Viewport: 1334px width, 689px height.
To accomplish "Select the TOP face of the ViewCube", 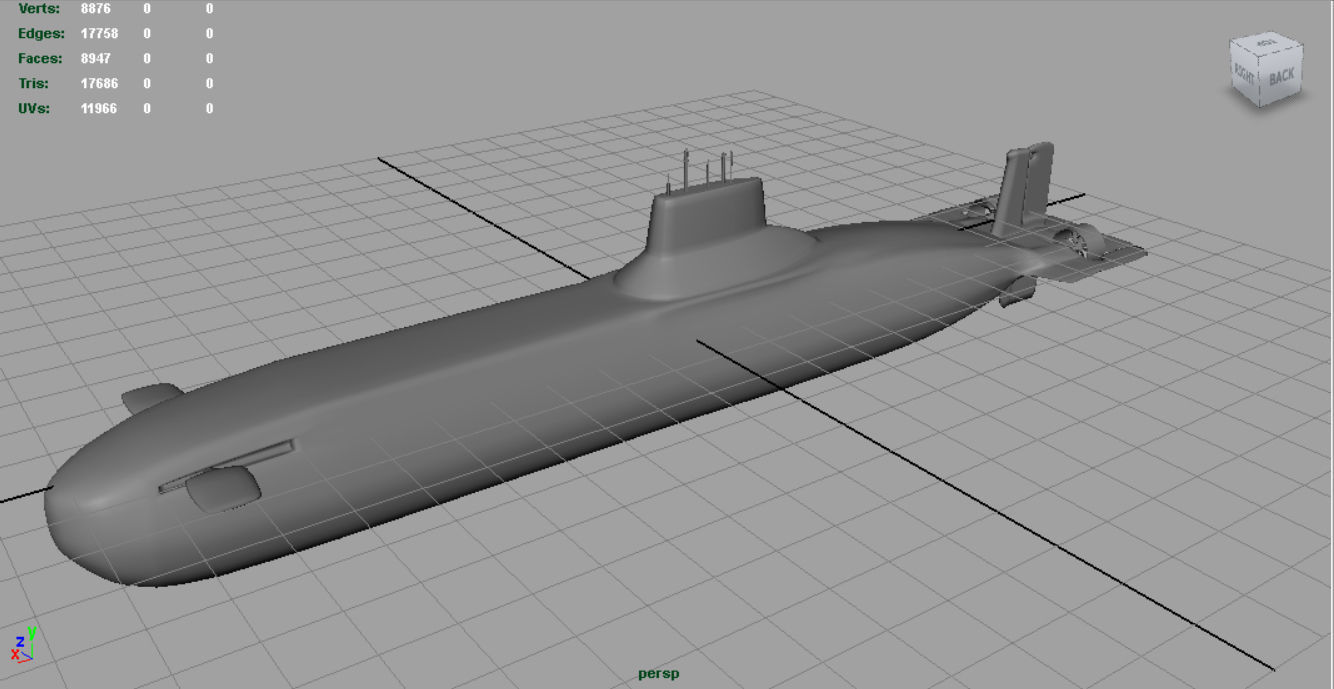I will (x=1266, y=43).
